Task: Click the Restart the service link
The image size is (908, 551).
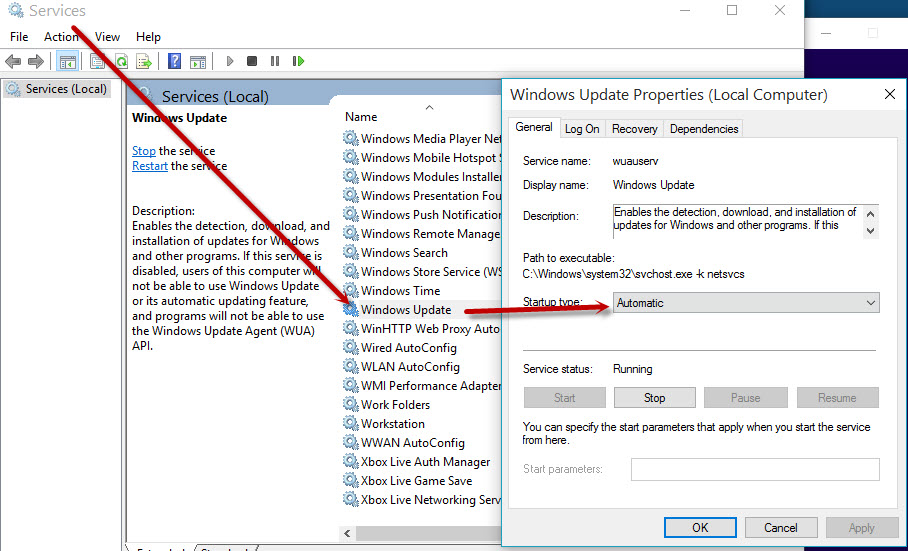Action: pos(150,166)
